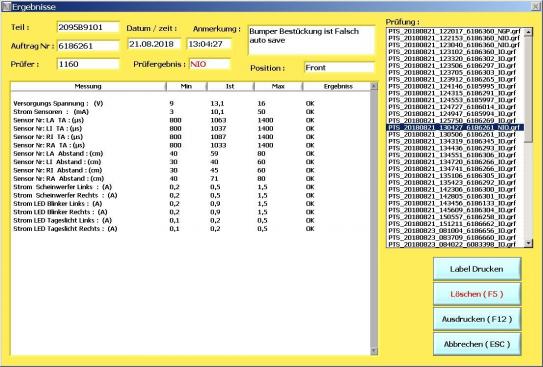
Task: Click the Ergebniss column header
Action: point(337,86)
